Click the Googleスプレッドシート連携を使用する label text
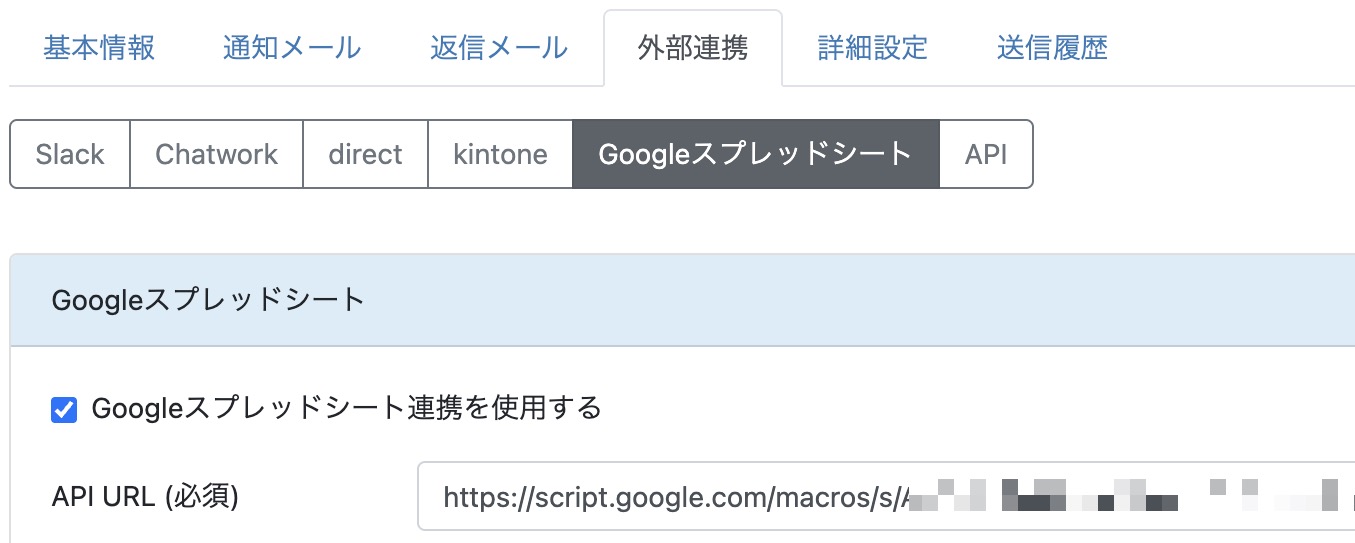 (346, 408)
